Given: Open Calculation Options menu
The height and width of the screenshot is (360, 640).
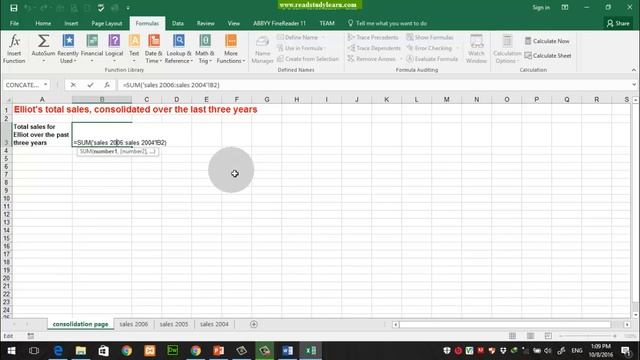Looking at the screenshot, I should tap(507, 49).
